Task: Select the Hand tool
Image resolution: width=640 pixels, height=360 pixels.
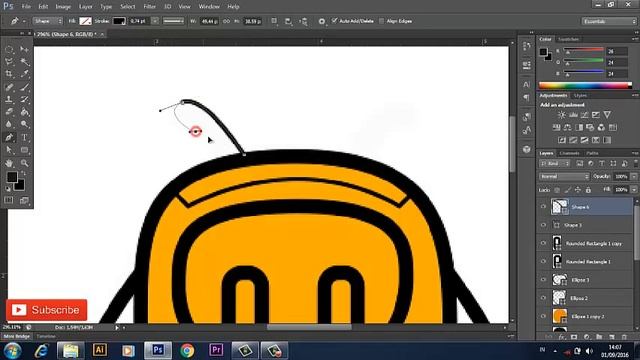Action: tap(9, 163)
